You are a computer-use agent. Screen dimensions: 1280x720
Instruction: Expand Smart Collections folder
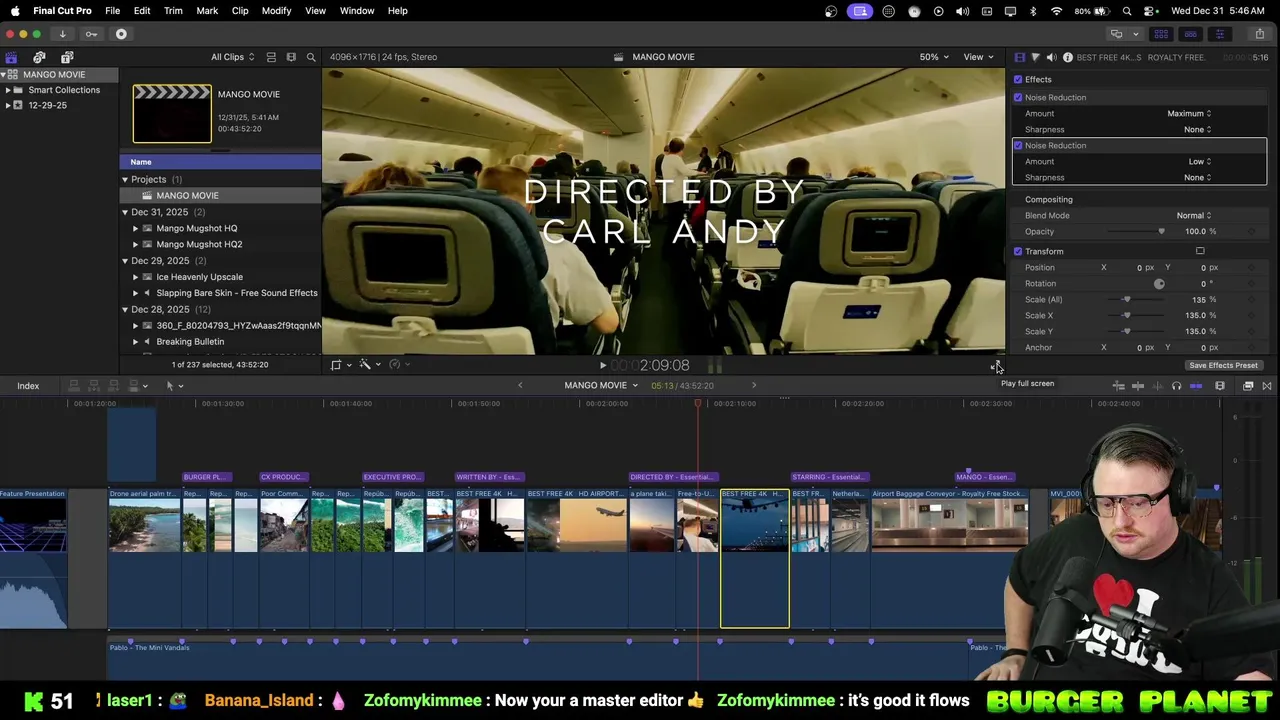[8, 90]
